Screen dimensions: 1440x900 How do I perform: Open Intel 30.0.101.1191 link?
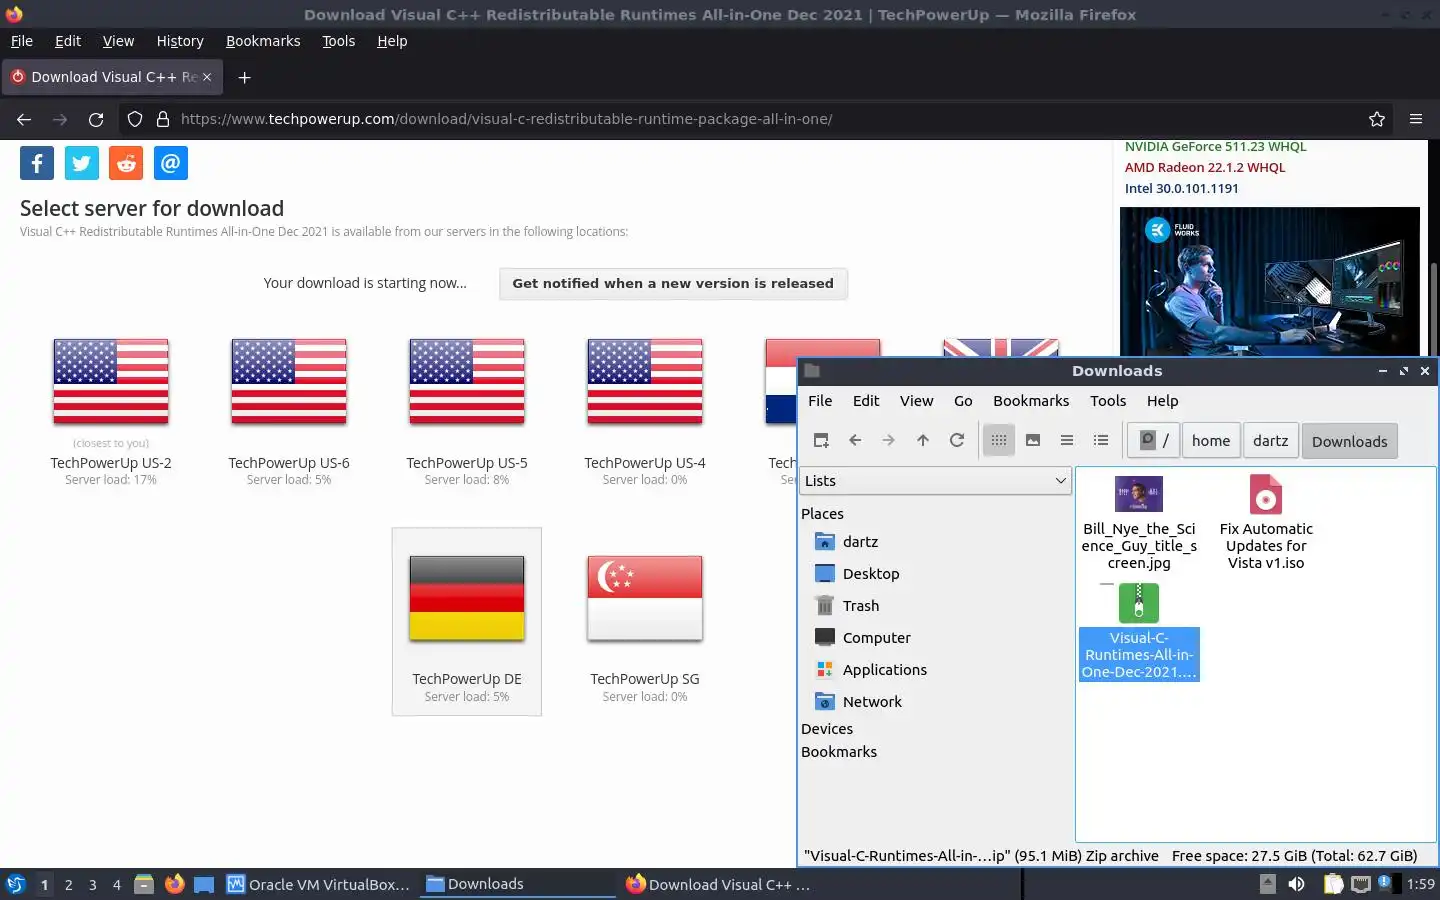1181,189
